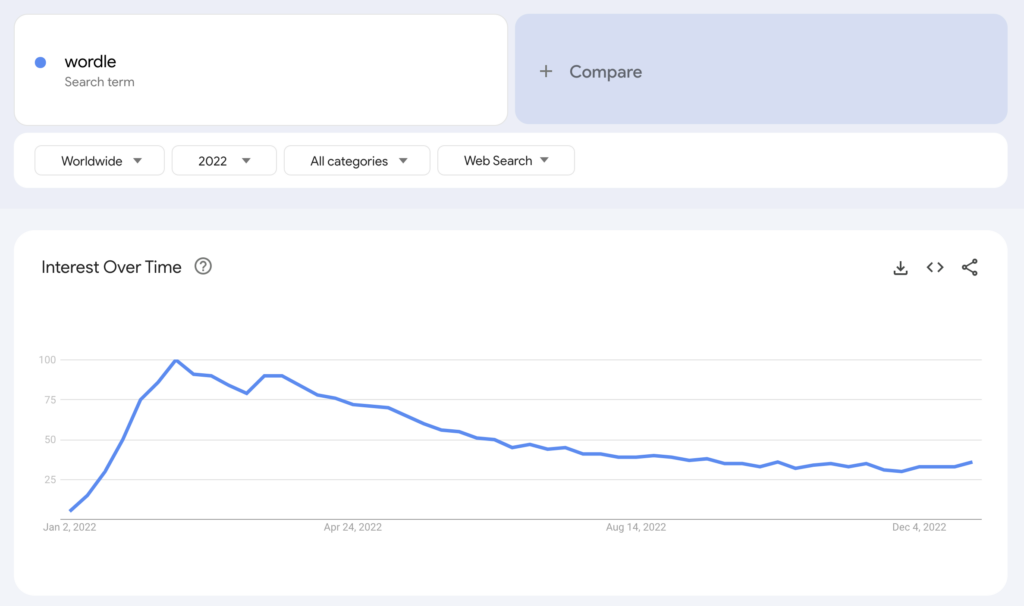Click the embed code icon

pos(935,267)
